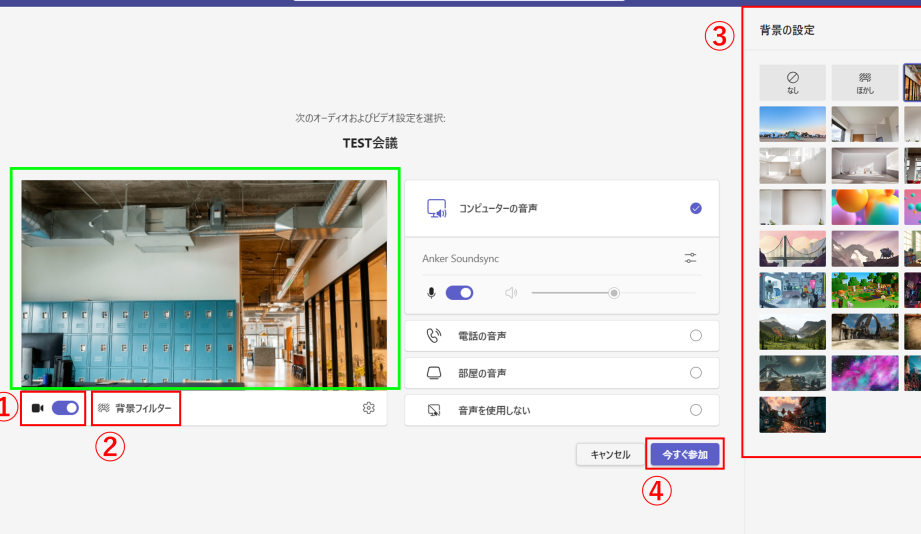
Task: Click the Anker Soundsync device label
Action: (460, 258)
